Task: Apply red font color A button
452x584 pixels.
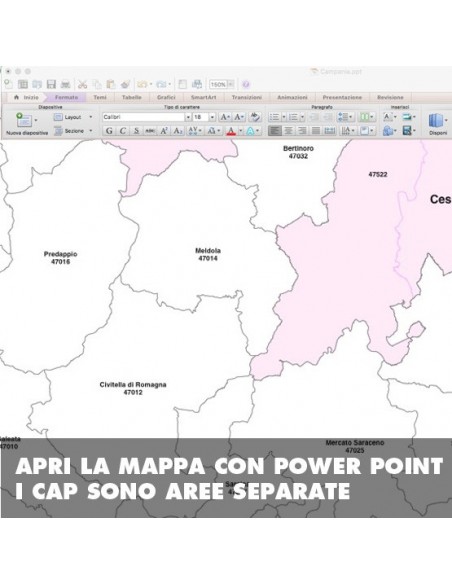Action: 231,131
